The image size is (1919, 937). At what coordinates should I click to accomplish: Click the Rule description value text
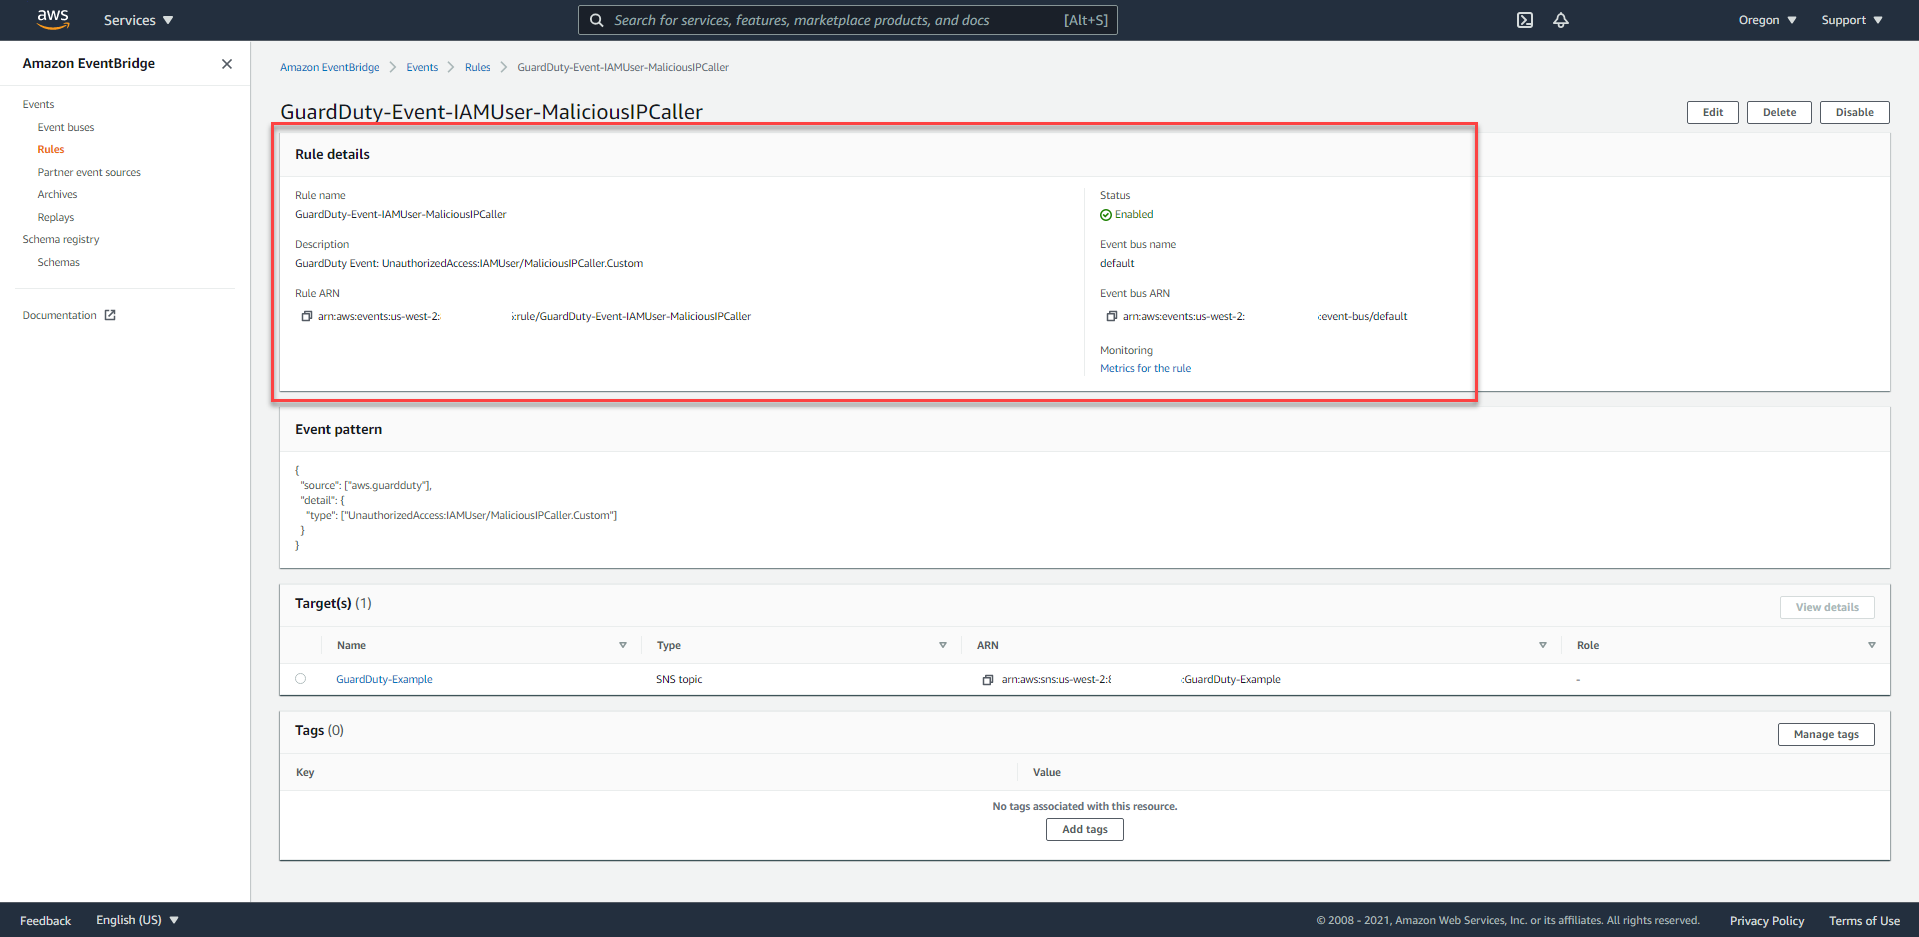coord(469,263)
